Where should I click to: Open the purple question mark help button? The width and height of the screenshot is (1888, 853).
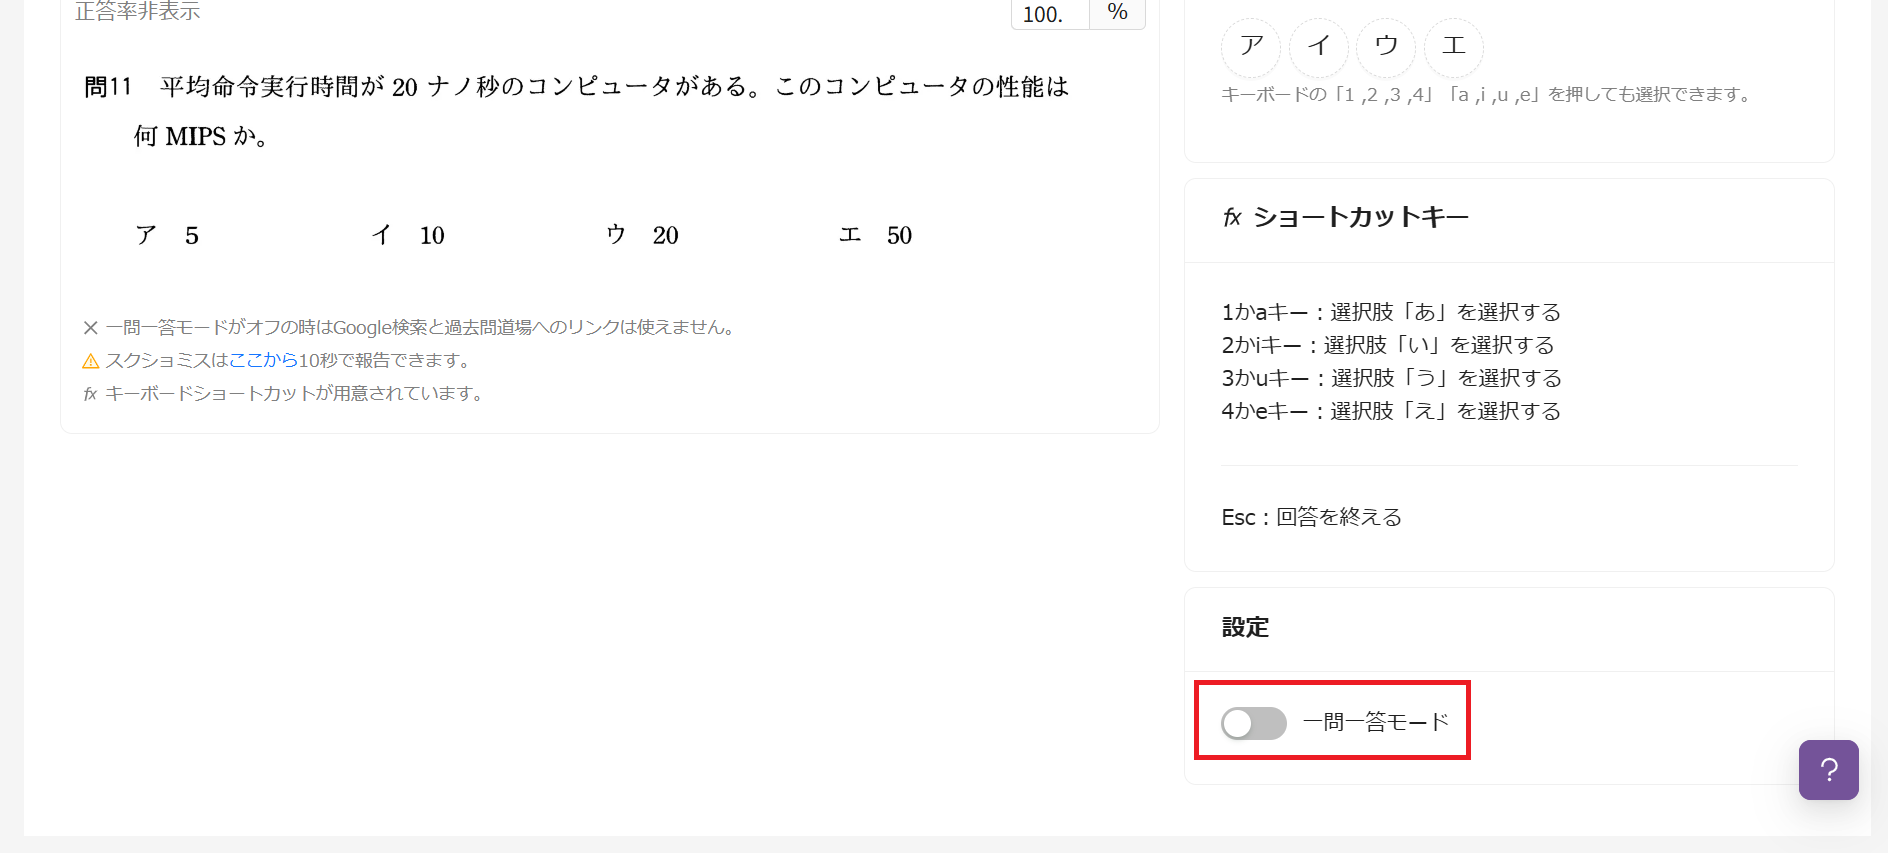tap(1828, 769)
